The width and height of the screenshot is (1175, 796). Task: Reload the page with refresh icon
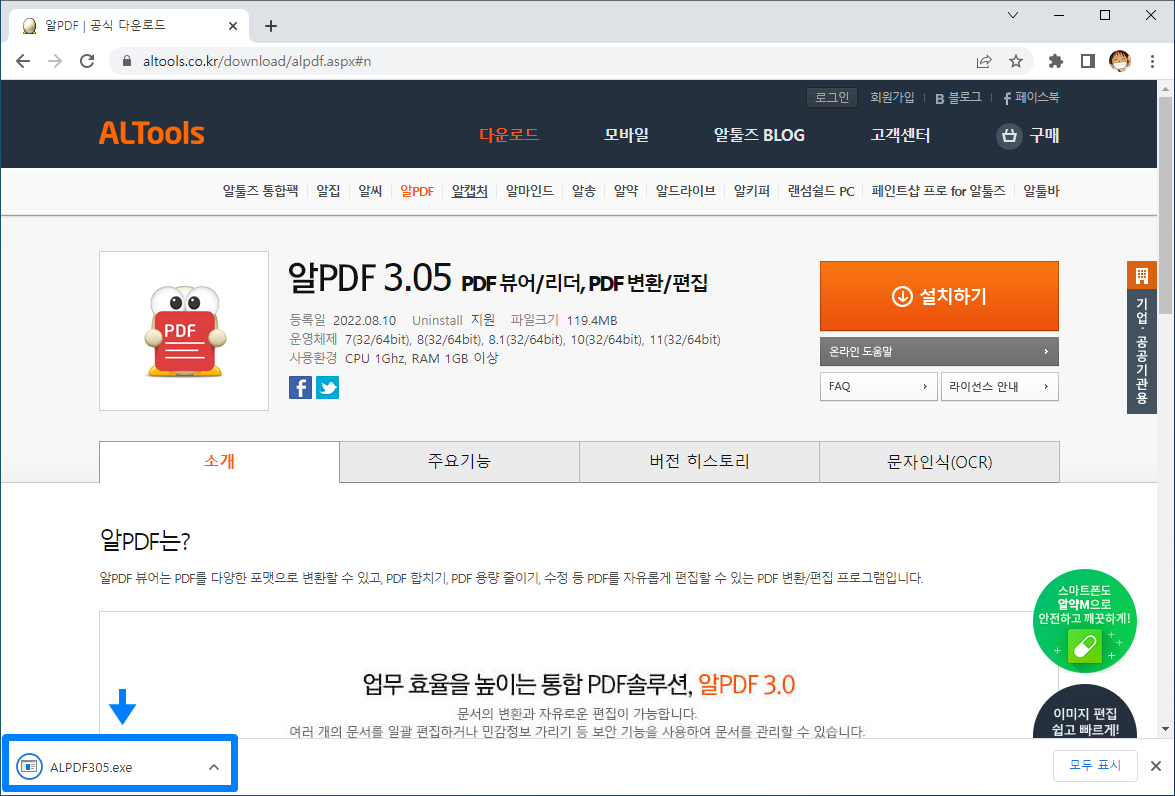click(87, 61)
